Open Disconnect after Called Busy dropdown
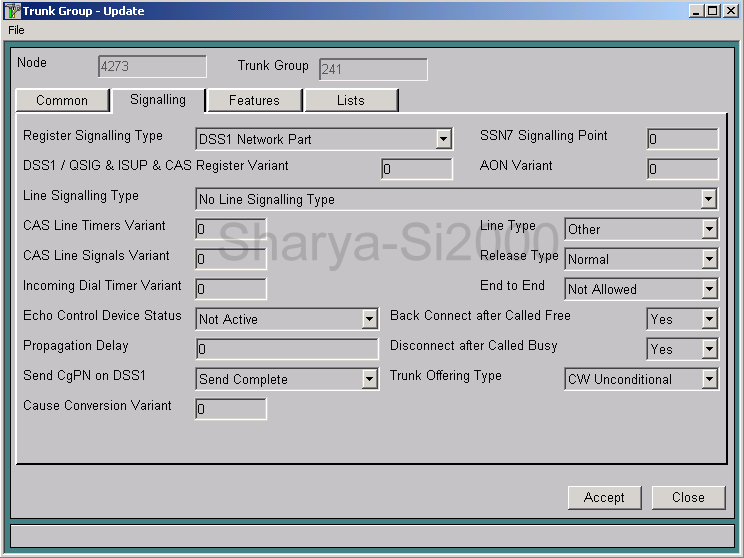The height and width of the screenshot is (558, 744). tap(708, 349)
